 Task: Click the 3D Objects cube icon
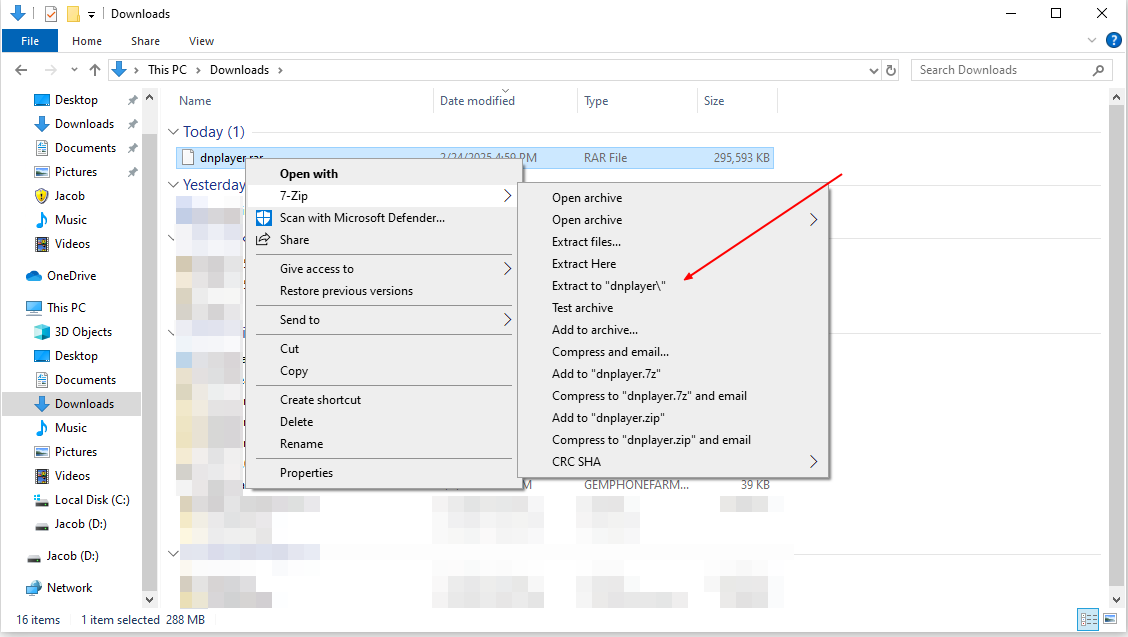coord(42,332)
